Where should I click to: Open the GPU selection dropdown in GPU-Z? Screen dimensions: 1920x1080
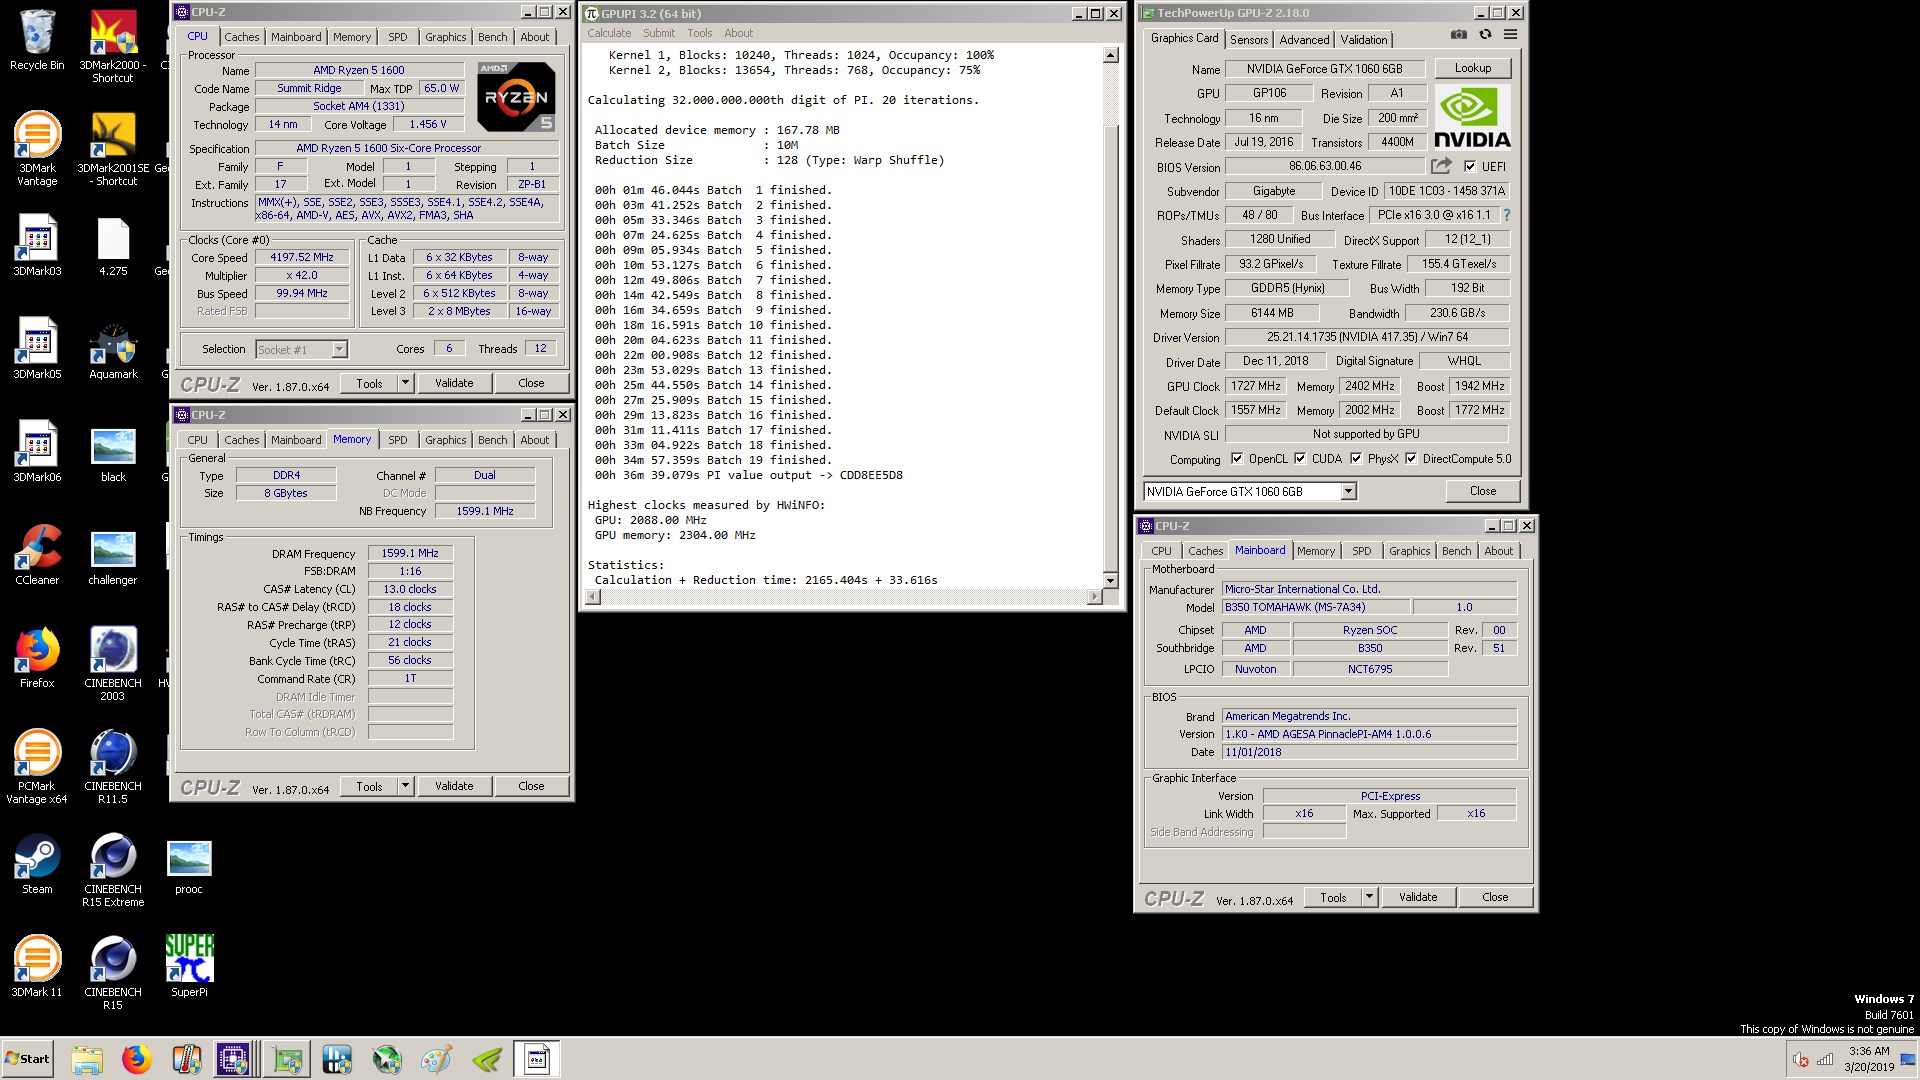click(1348, 491)
